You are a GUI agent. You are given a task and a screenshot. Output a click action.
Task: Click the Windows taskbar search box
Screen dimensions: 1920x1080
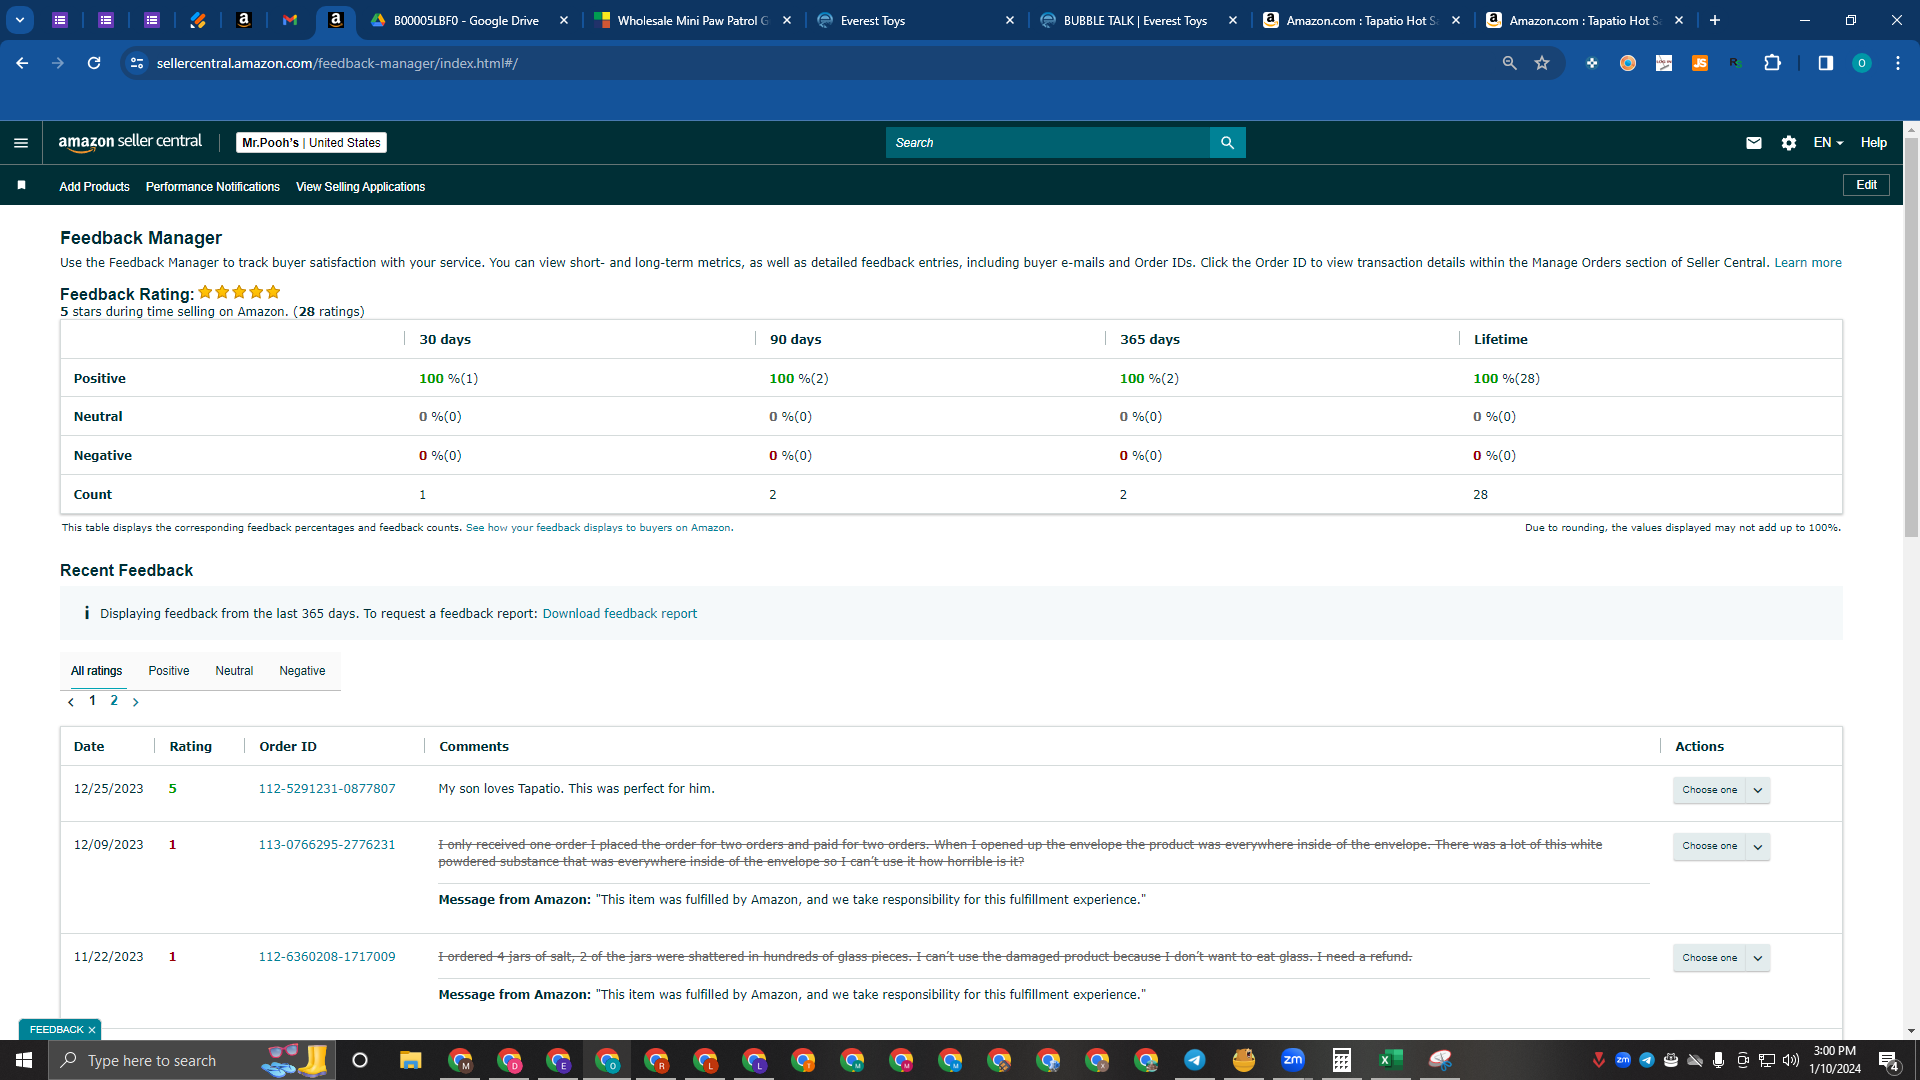point(190,1060)
